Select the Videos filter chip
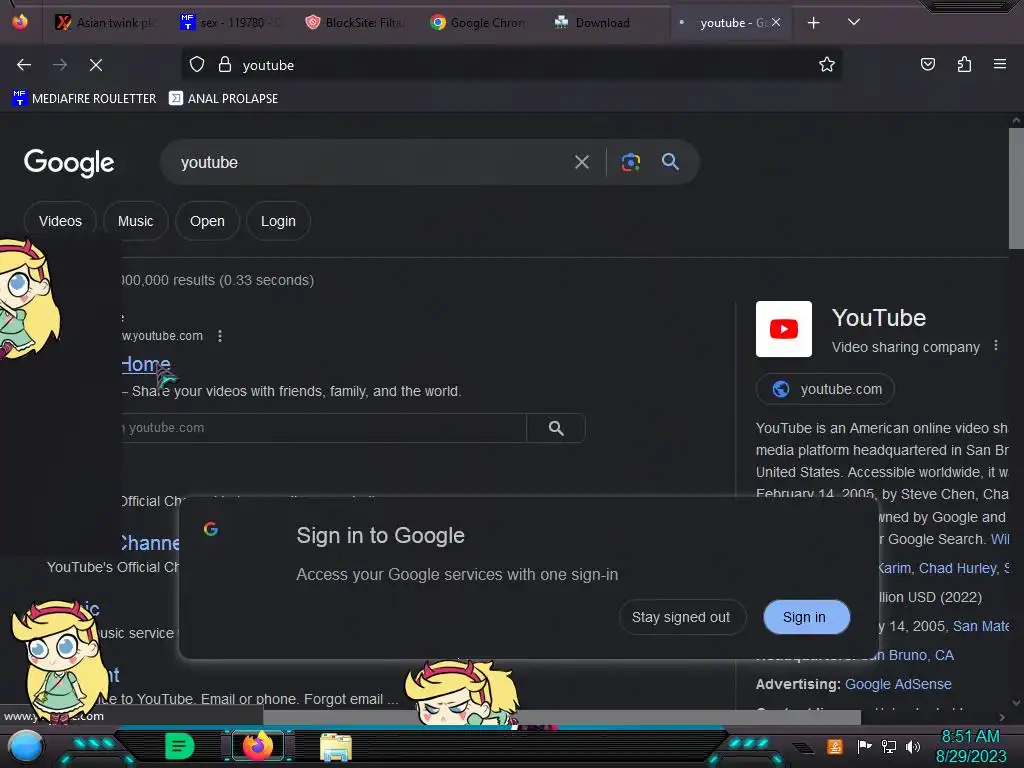 [x=60, y=221]
